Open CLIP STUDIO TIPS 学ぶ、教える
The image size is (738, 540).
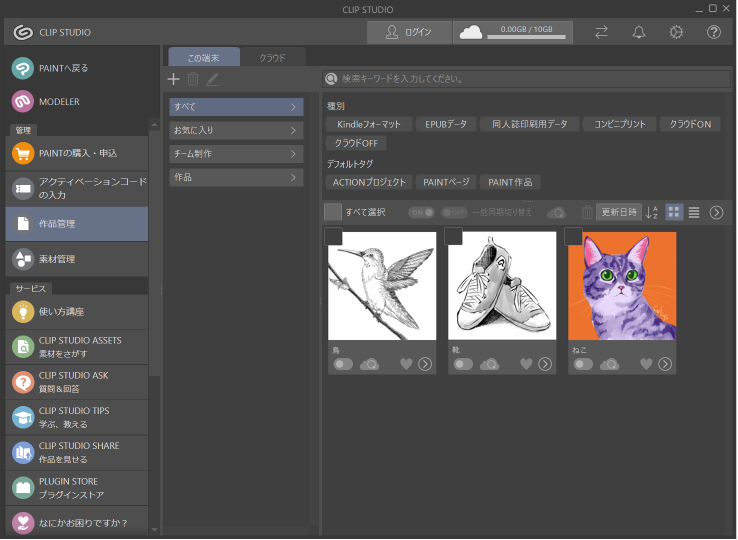coord(77,417)
